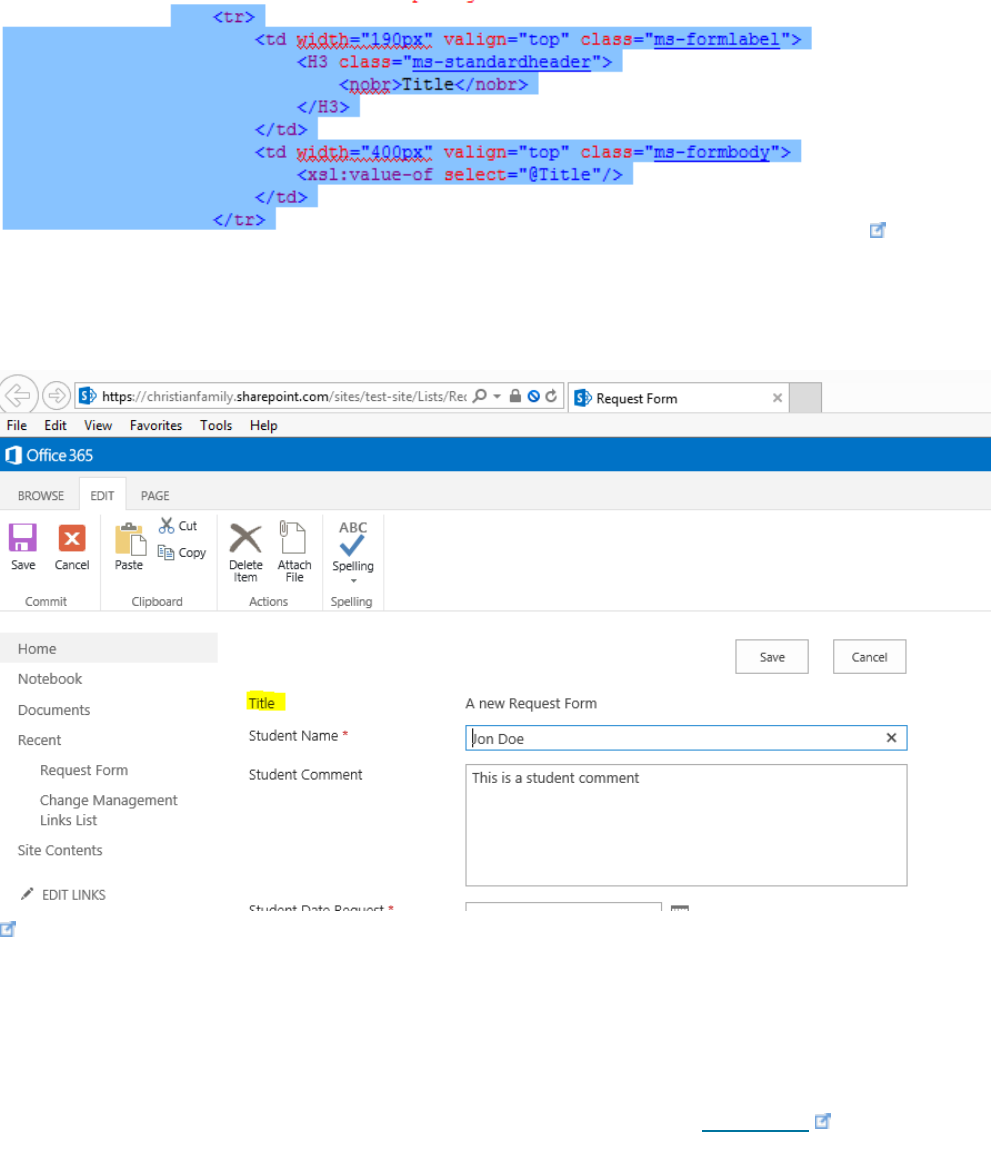Click the SharePoint site icon in address bar
Image resolution: width=991 pixels, height=1166 pixels.
pyautogui.click(x=88, y=396)
